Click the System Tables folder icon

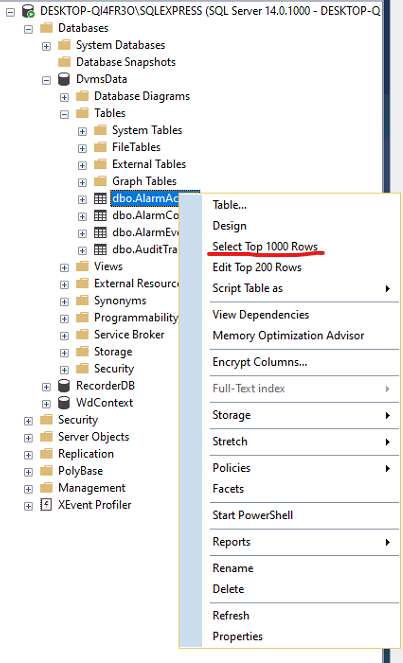coord(100,130)
